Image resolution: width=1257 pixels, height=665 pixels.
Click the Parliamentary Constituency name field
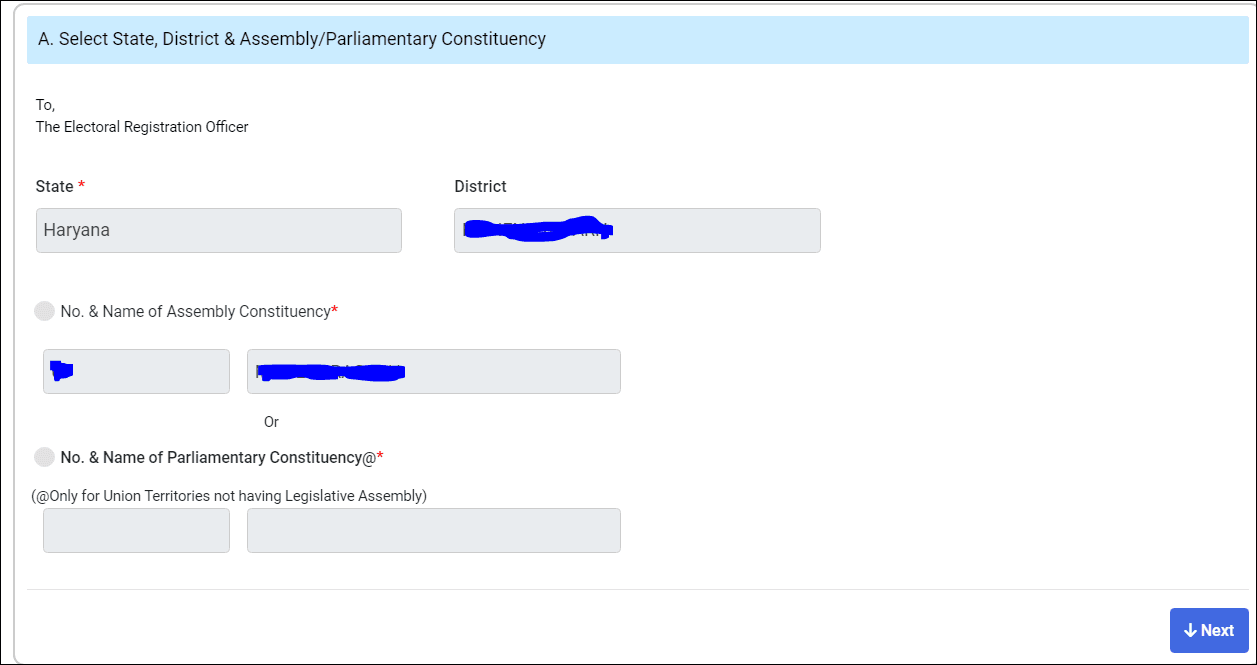pyautogui.click(x=433, y=530)
